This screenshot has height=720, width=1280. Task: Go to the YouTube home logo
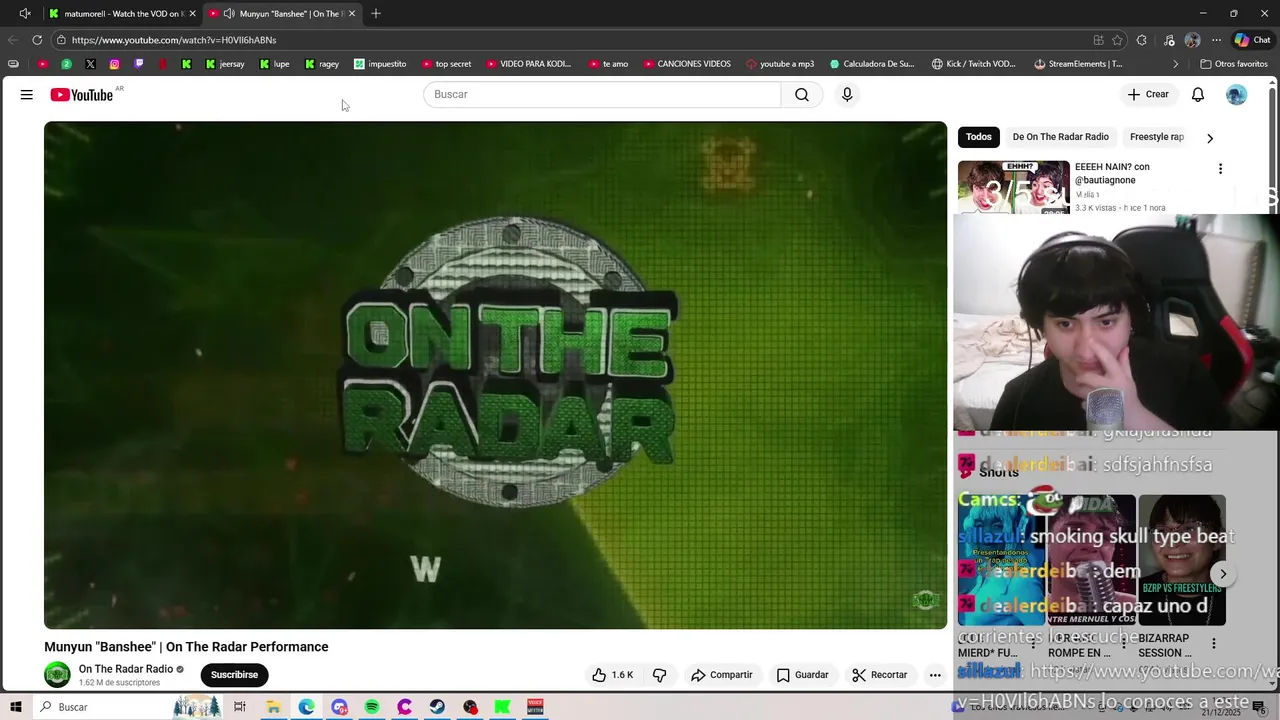point(82,94)
